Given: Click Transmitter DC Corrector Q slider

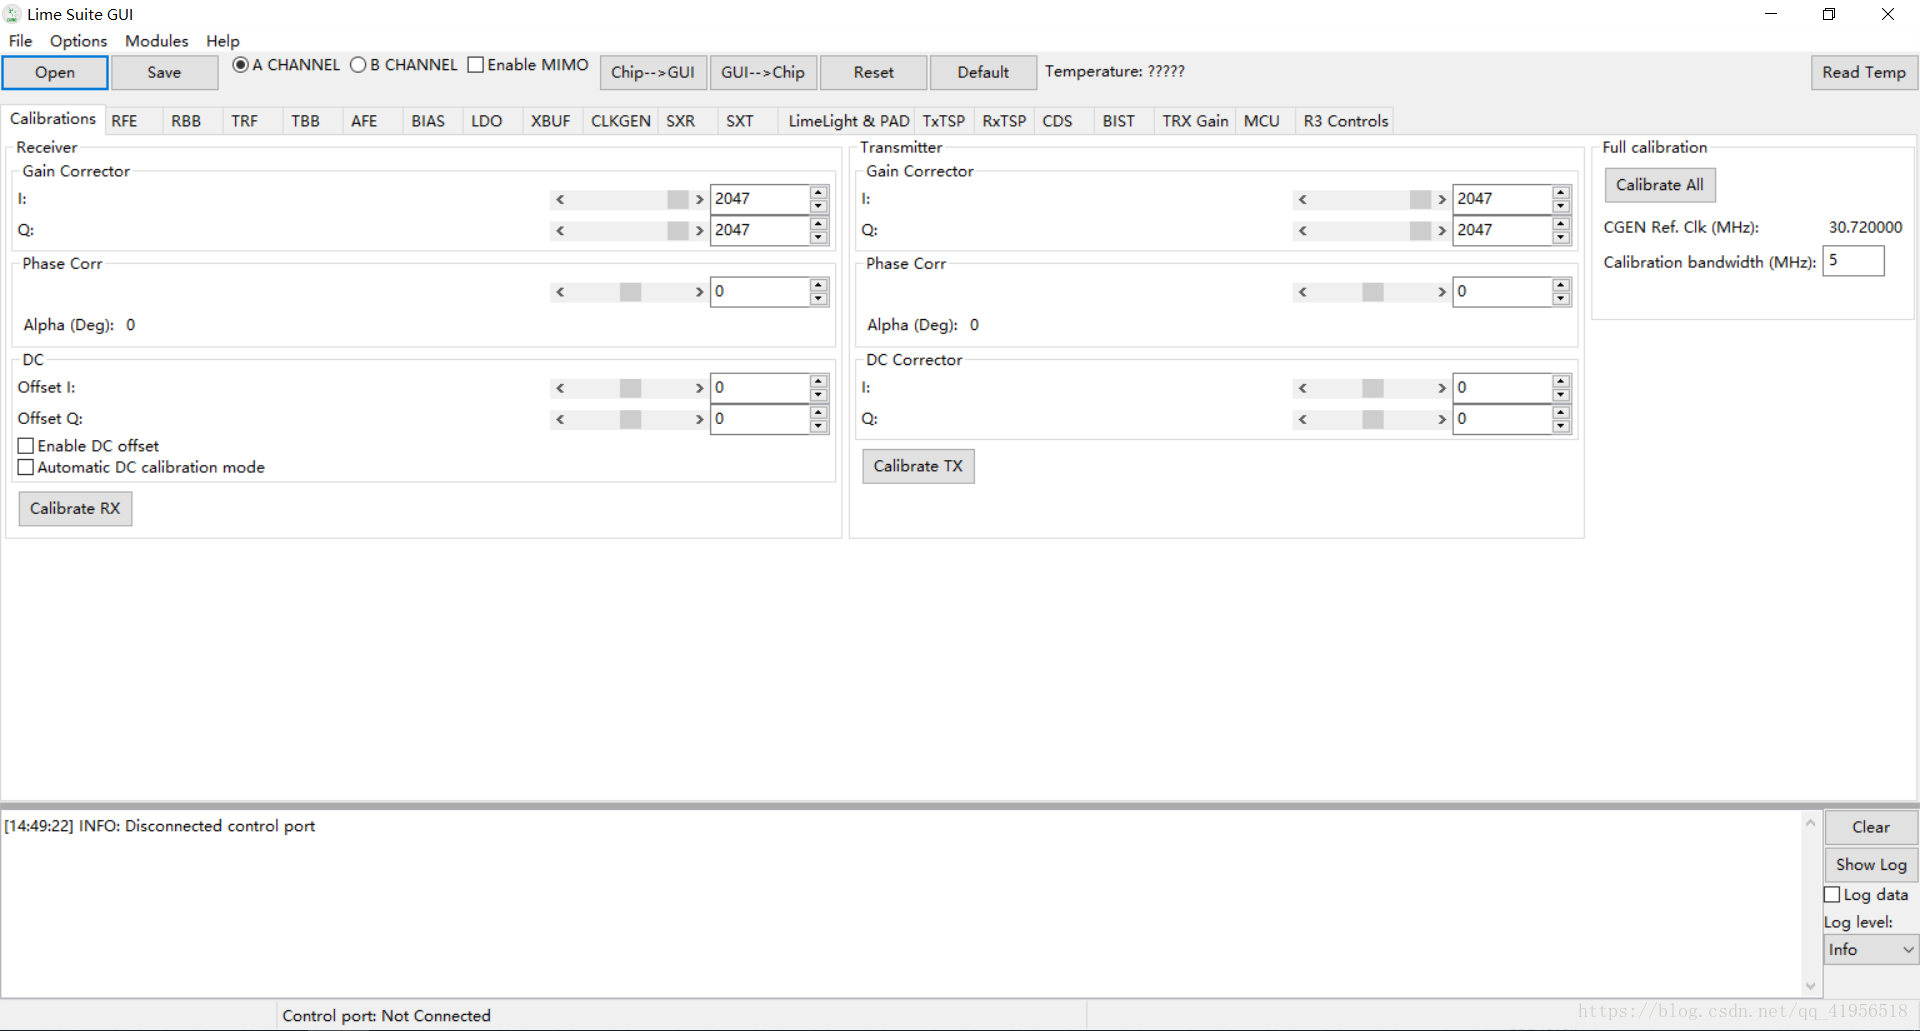Looking at the screenshot, I should tap(1372, 419).
